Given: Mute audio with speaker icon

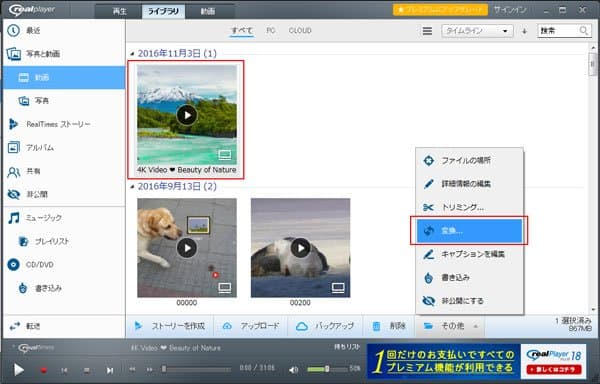Looking at the screenshot, I should [x=293, y=369].
